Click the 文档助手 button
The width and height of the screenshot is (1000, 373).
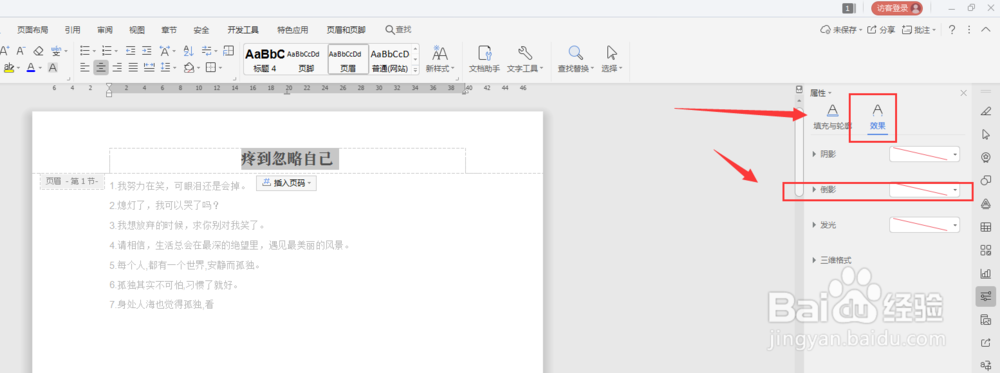coord(485,59)
